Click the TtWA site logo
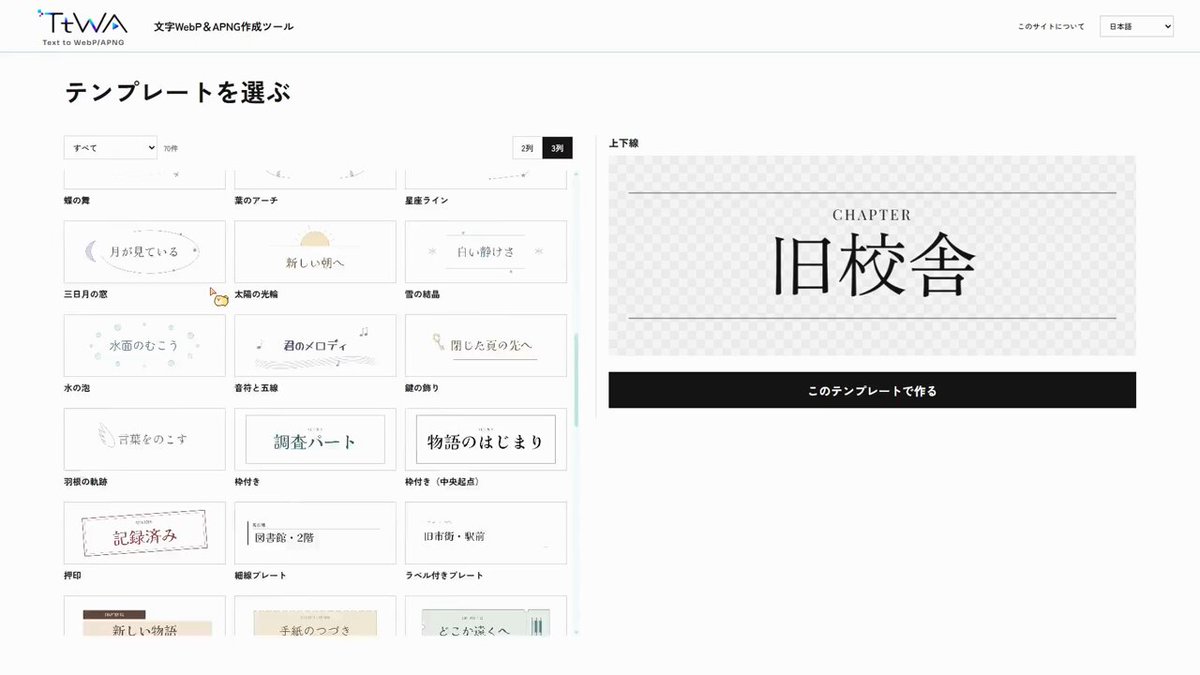1200x675 pixels. click(x=82, y=27)
